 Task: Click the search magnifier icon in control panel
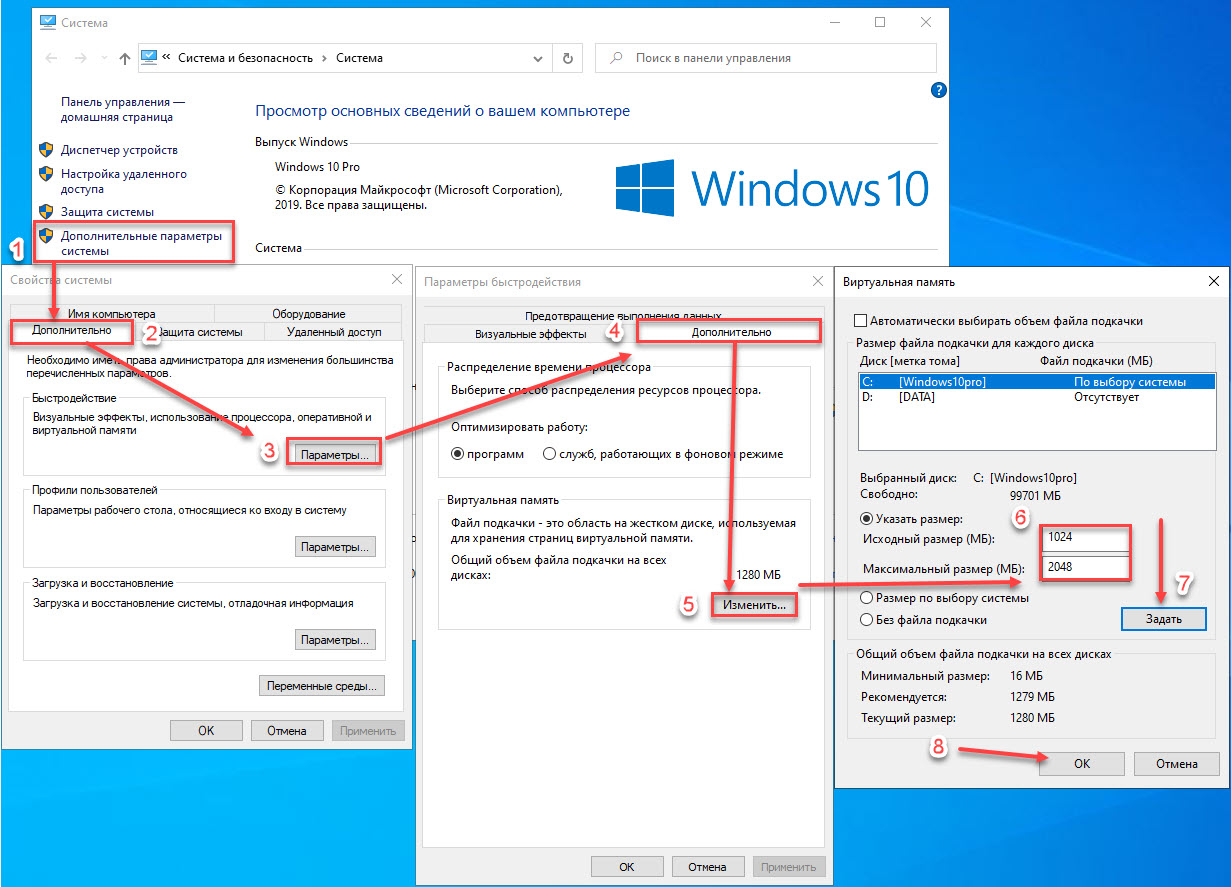pyautogui.click(x=617, y=58)
